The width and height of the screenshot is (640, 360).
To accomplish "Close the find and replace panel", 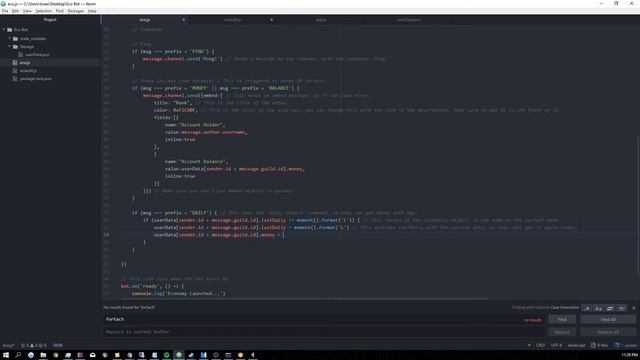I will click(x=634, y=308).
